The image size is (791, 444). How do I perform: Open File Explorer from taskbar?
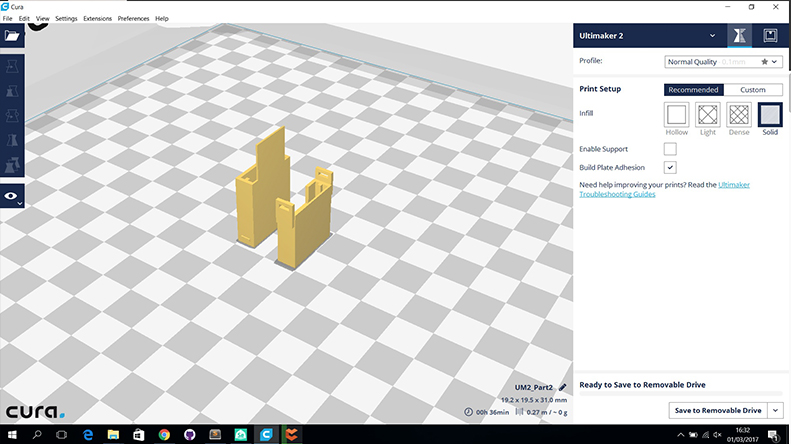[x=113, y=434]
